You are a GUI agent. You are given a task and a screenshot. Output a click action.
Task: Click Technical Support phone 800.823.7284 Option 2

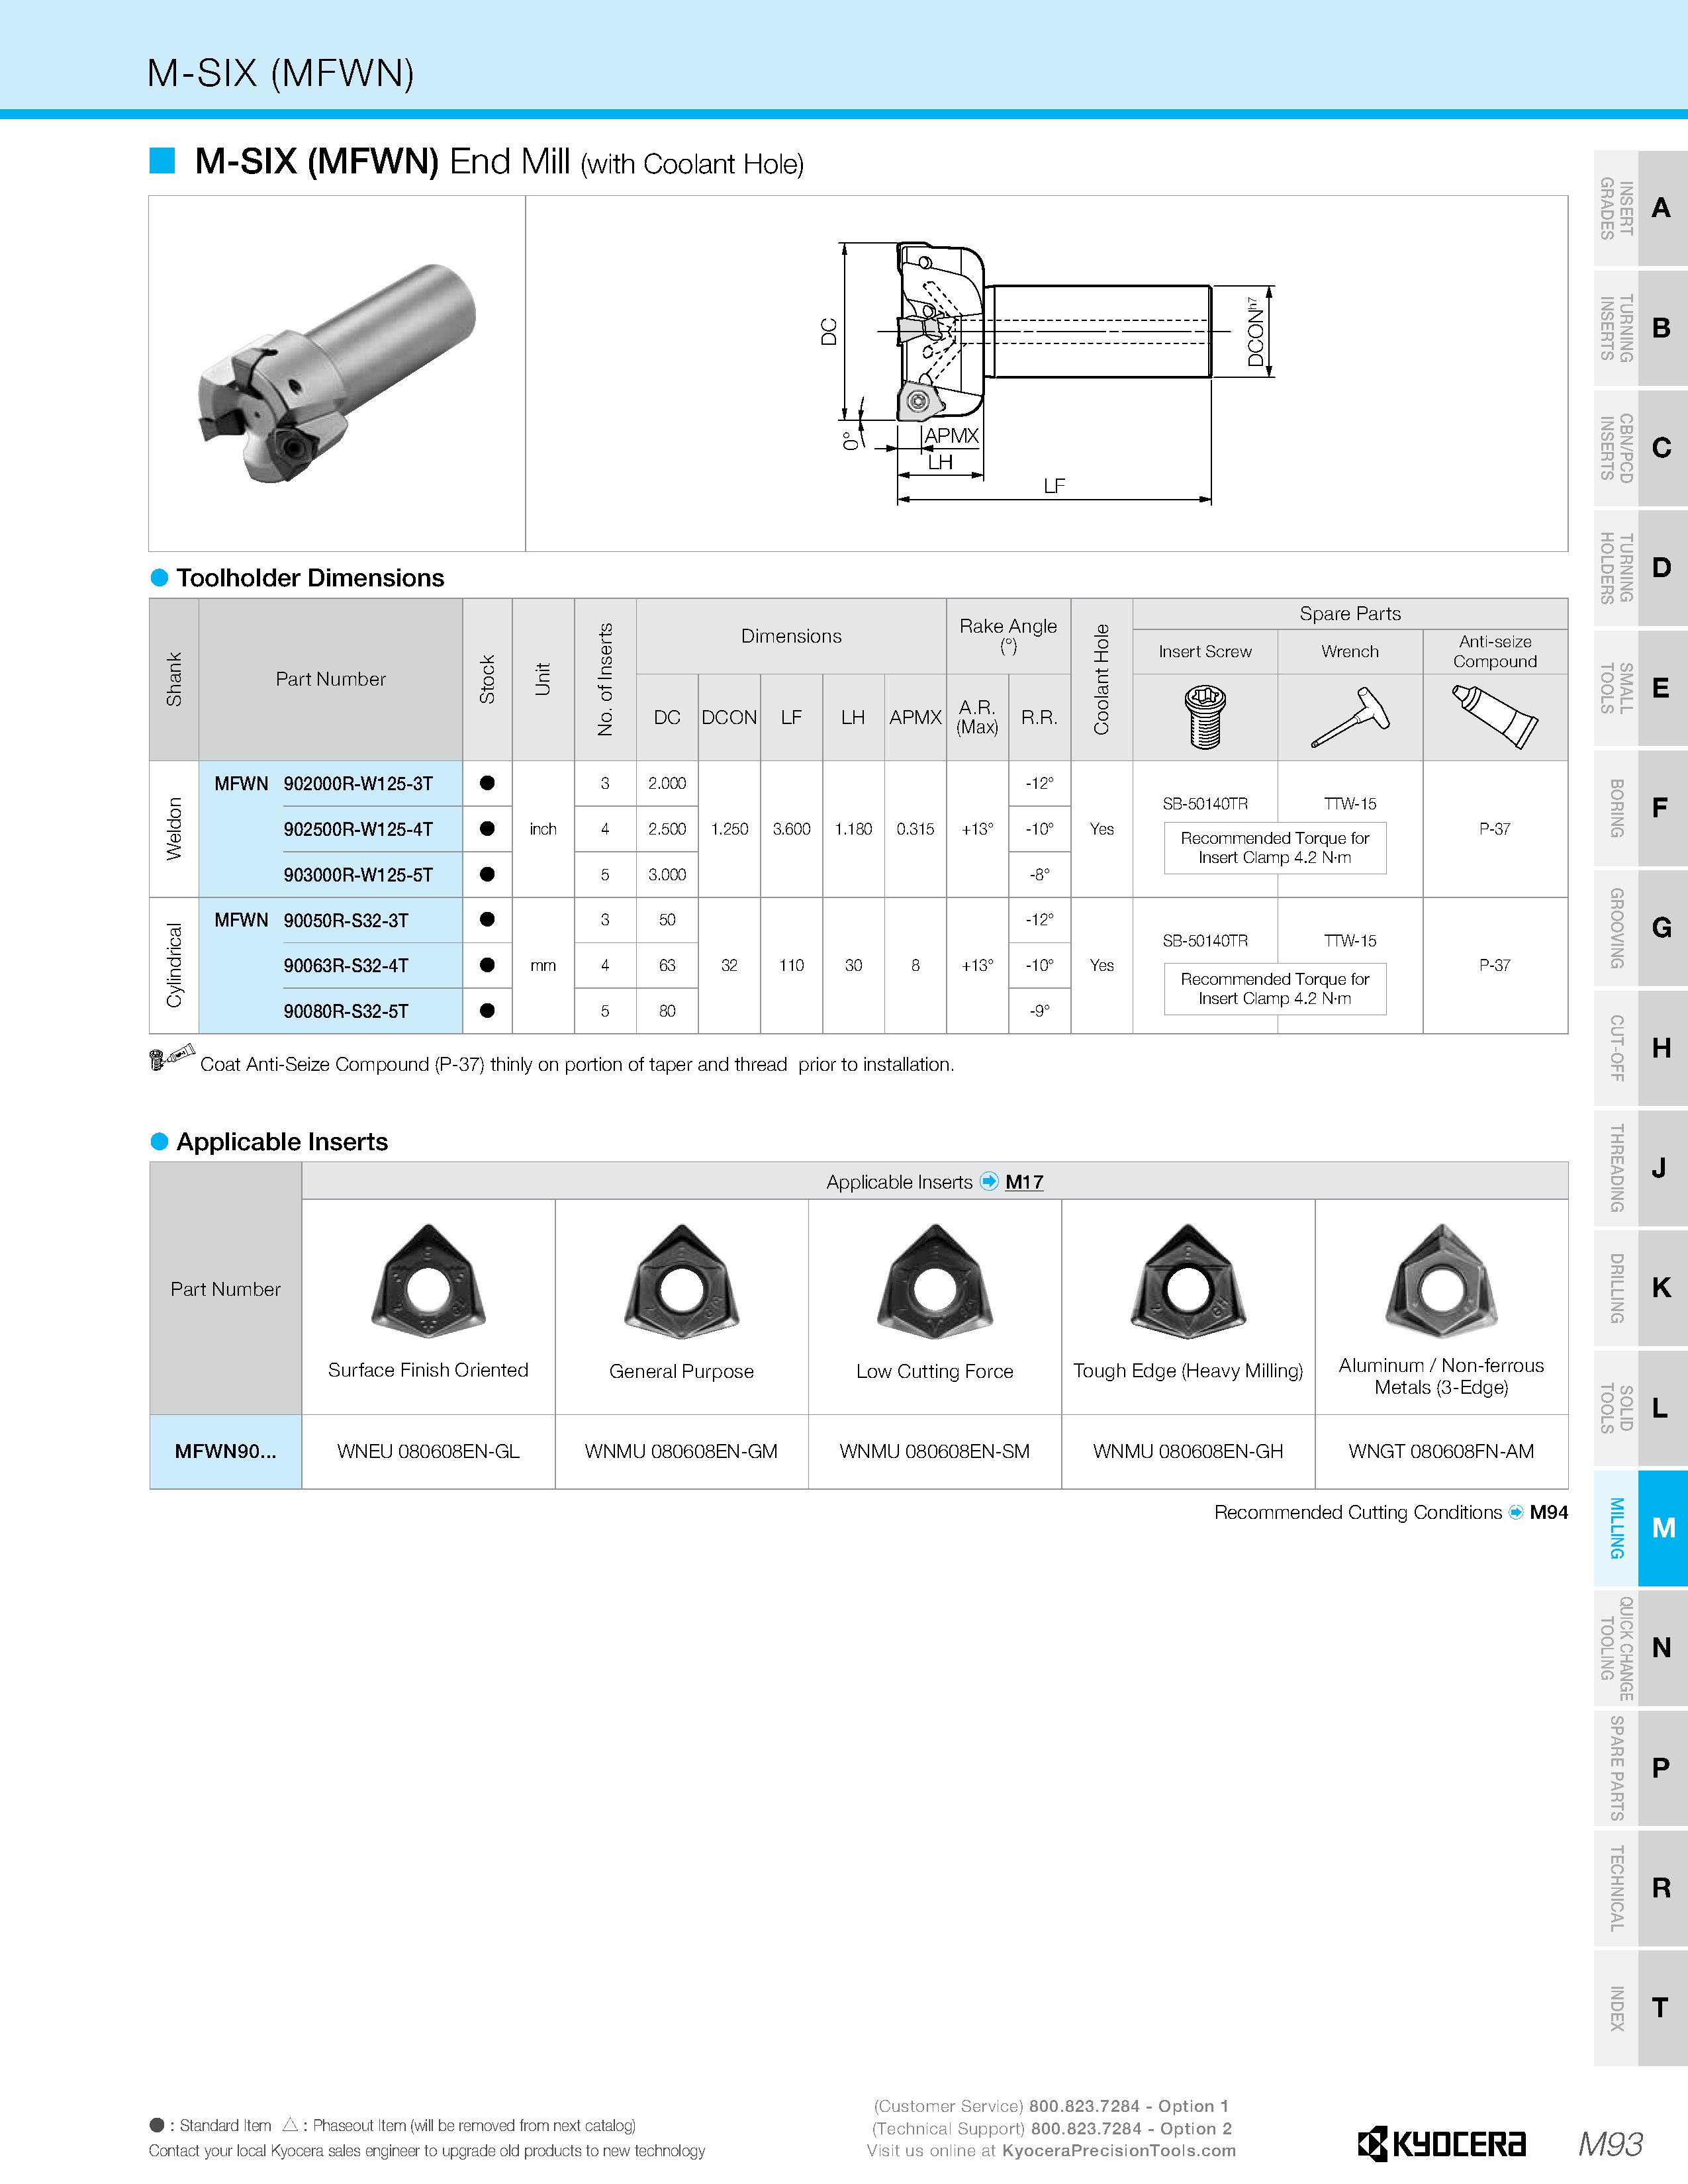point(1132,2128)
